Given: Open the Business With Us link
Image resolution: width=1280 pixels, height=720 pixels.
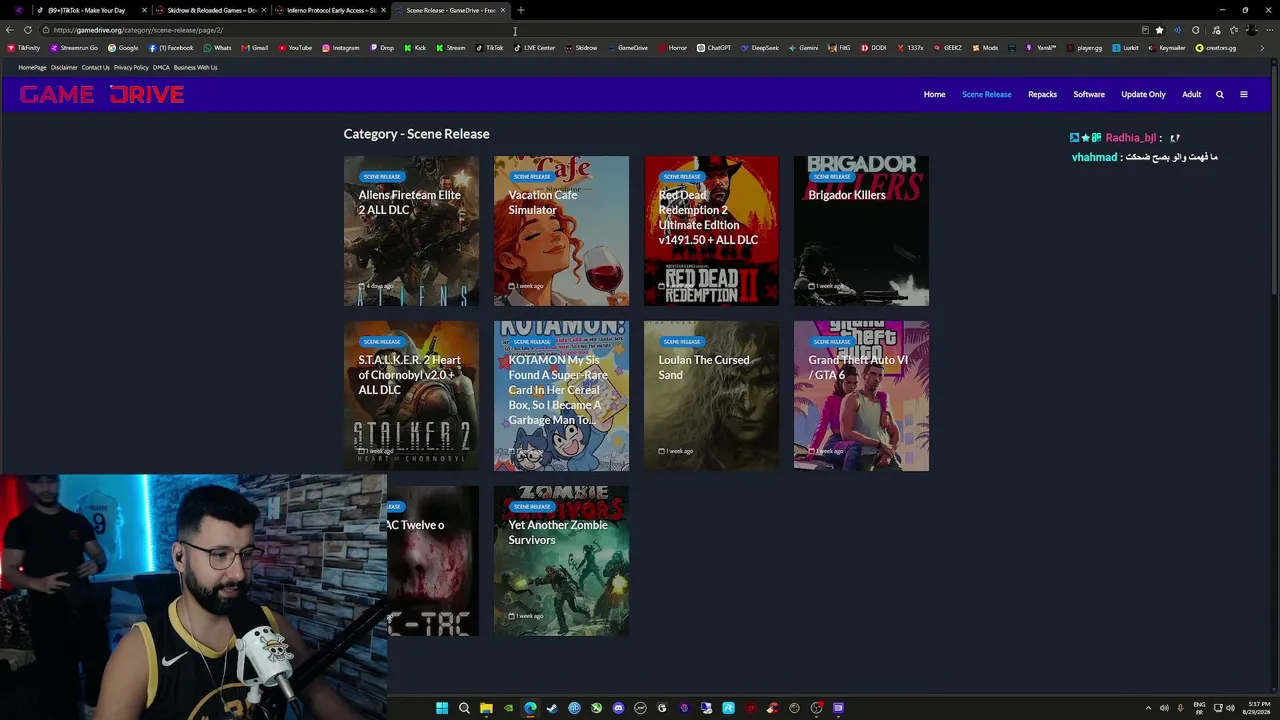Looking at the screenshot, I should [195, 68].
